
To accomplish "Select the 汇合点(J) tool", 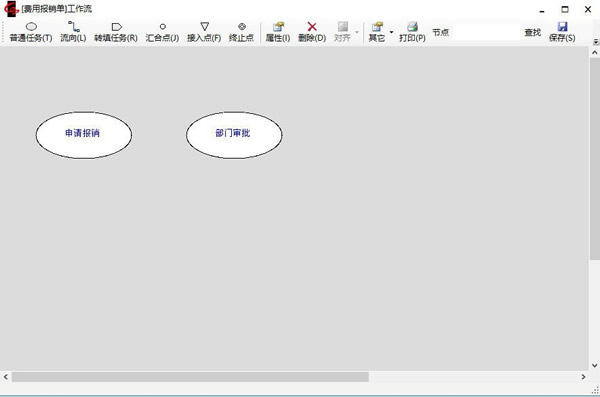I will 162,32.
